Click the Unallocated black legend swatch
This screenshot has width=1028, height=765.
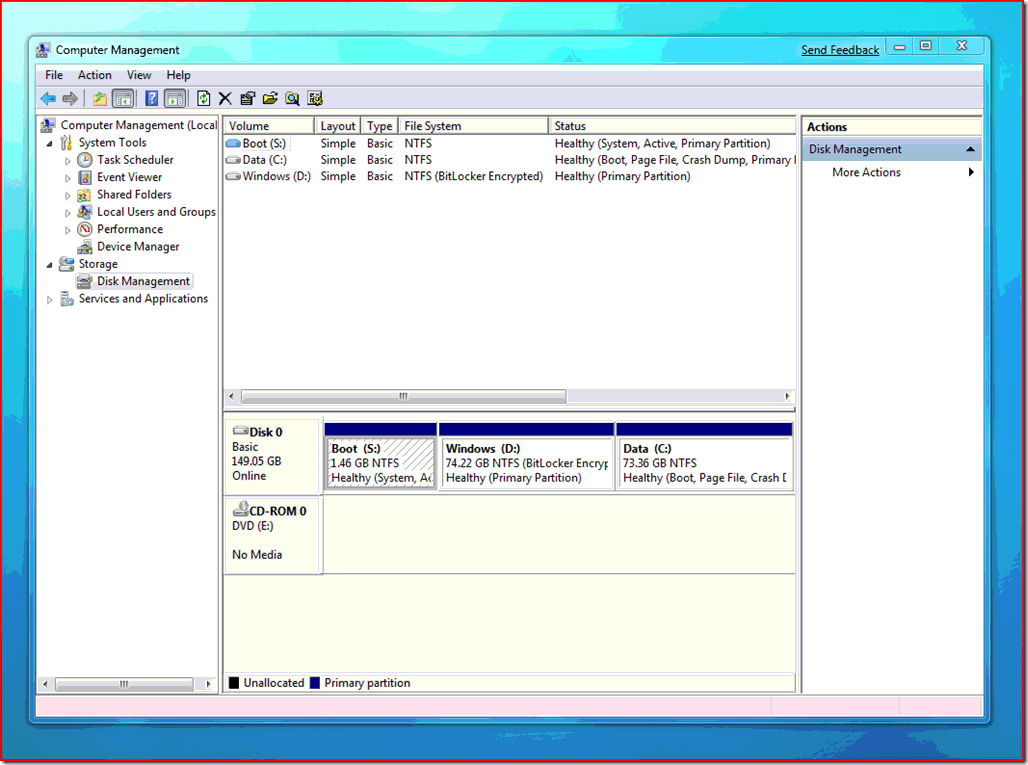pos(233,683)
